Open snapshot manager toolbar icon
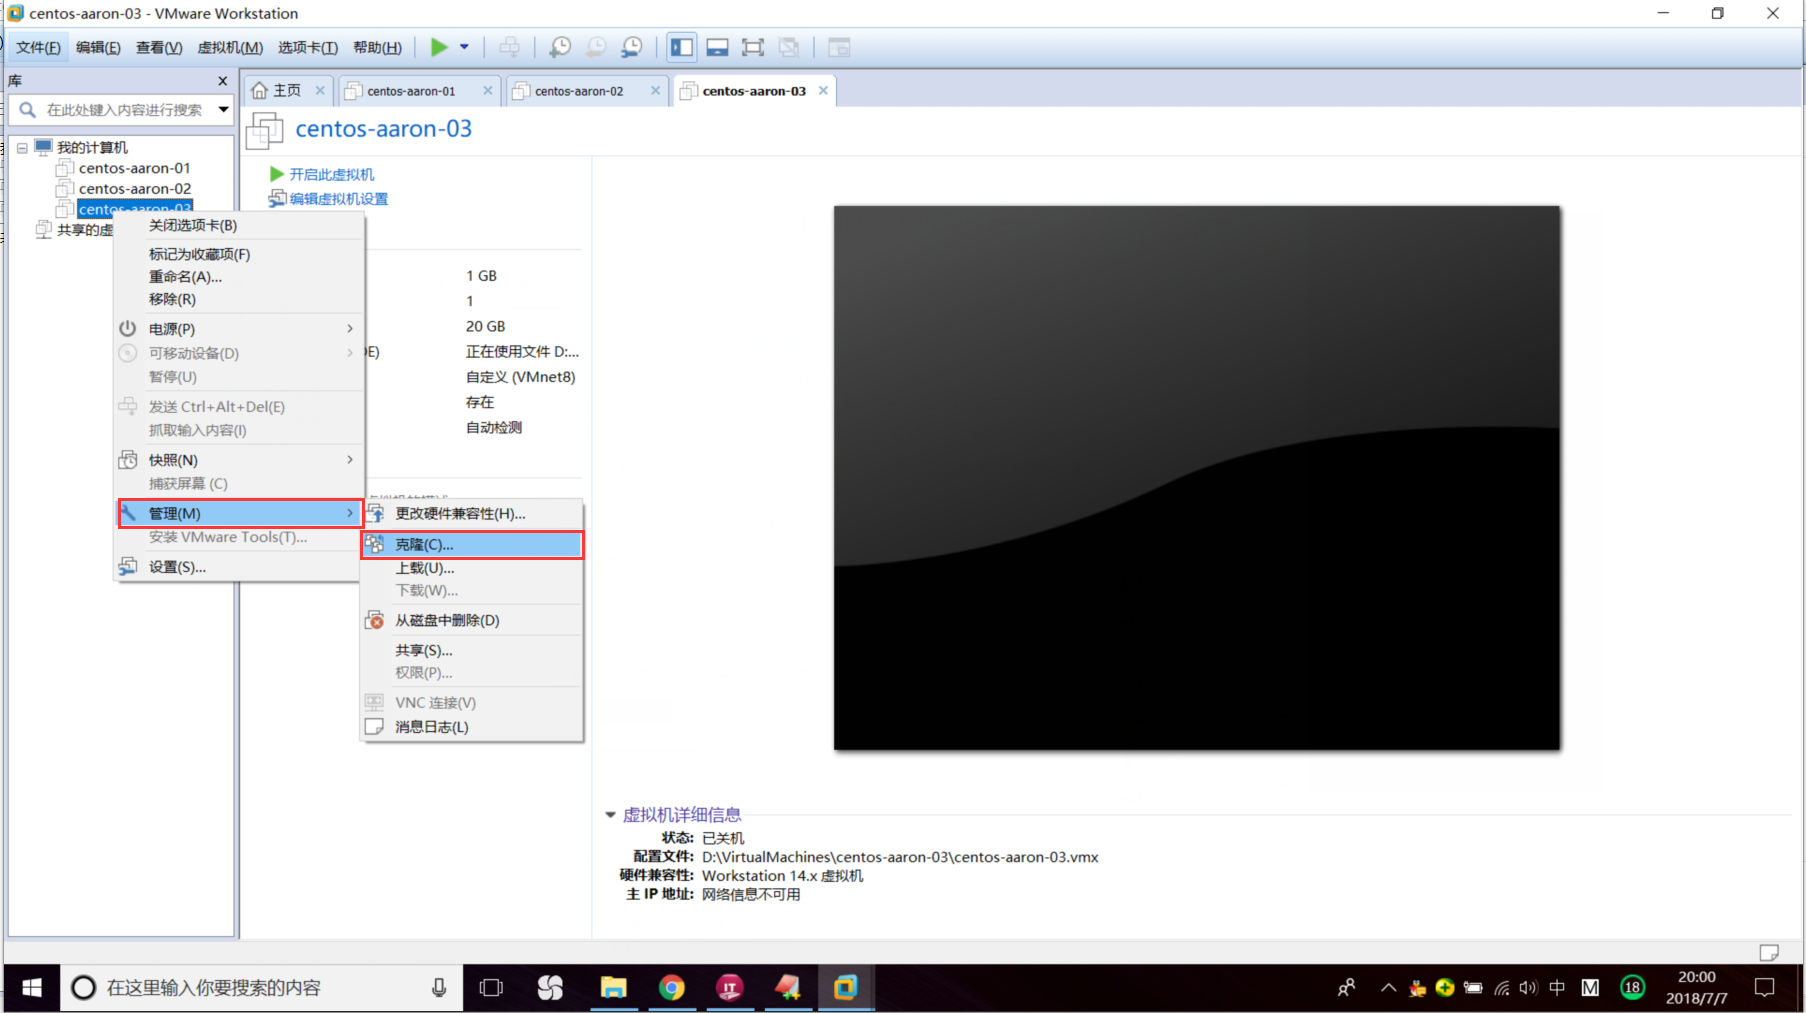The width and height of the screenshot is (1806, 1013). point(632,47)
